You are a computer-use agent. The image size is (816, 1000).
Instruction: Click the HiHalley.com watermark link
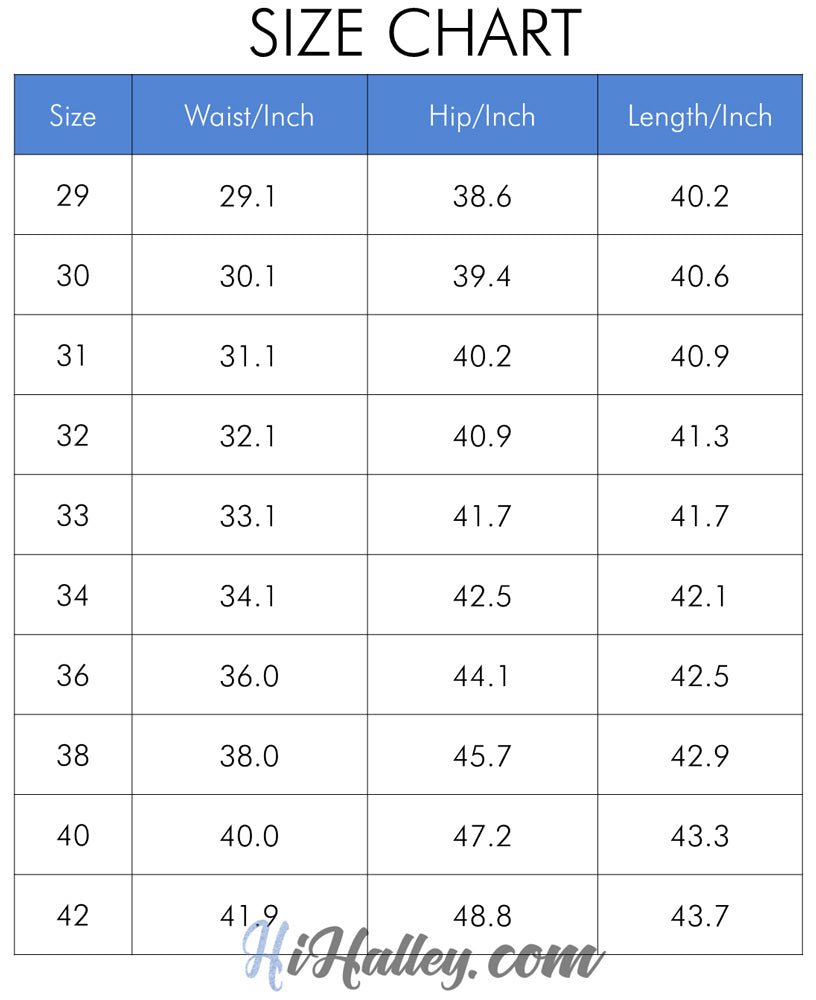coord(423,956)
